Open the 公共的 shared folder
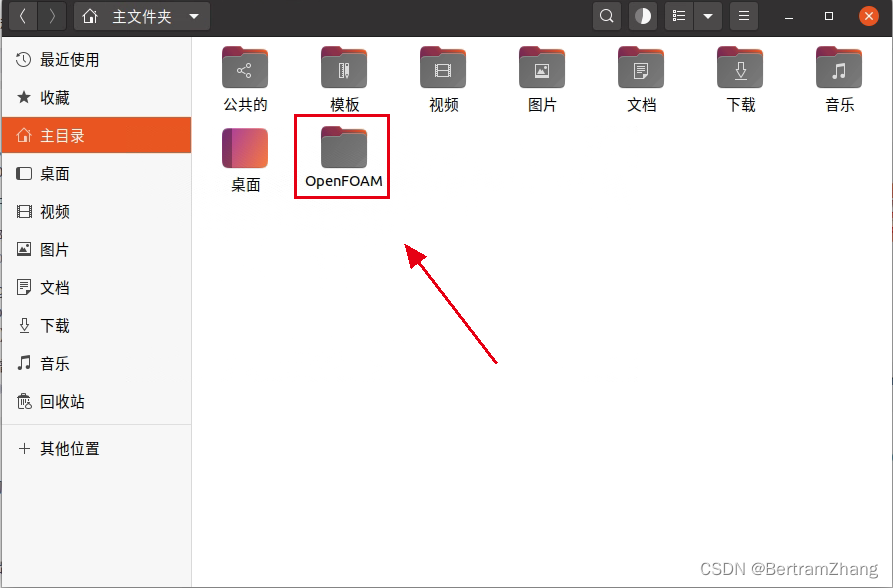The image size is (893, 588). (x=245, y=68)
